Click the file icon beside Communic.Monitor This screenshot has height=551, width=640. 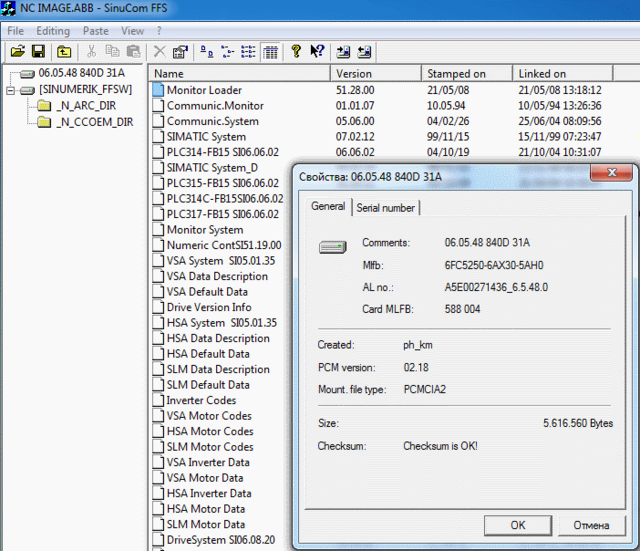pos(158,105)
